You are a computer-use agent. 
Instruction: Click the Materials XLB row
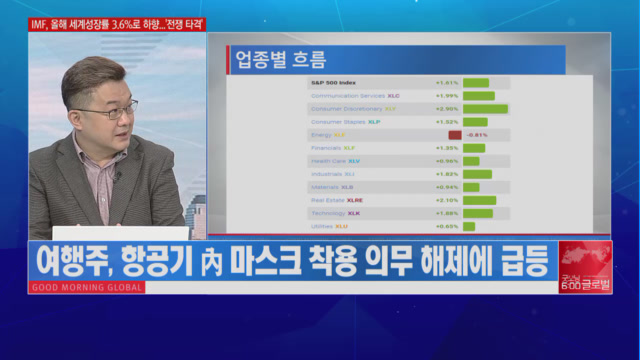click(409, 187)
